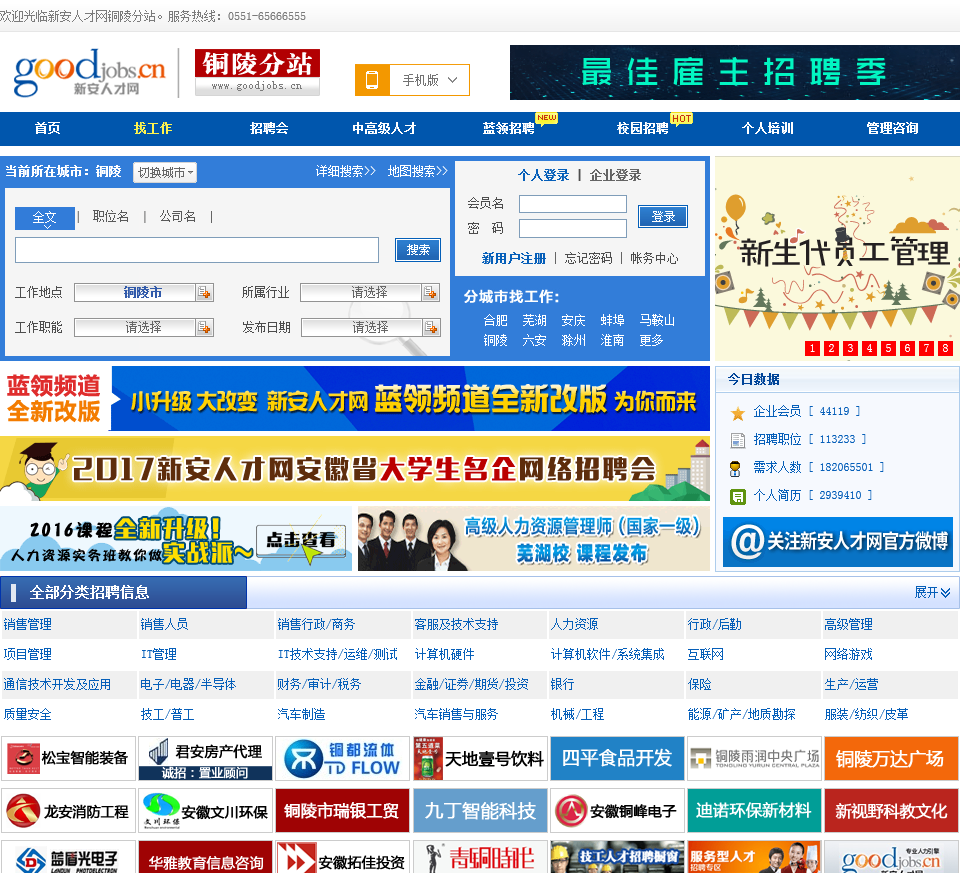The height and width of the screenshot is (873, 960).
Task: Switch to 个人登录 tab
Action: tap(543, 175)
